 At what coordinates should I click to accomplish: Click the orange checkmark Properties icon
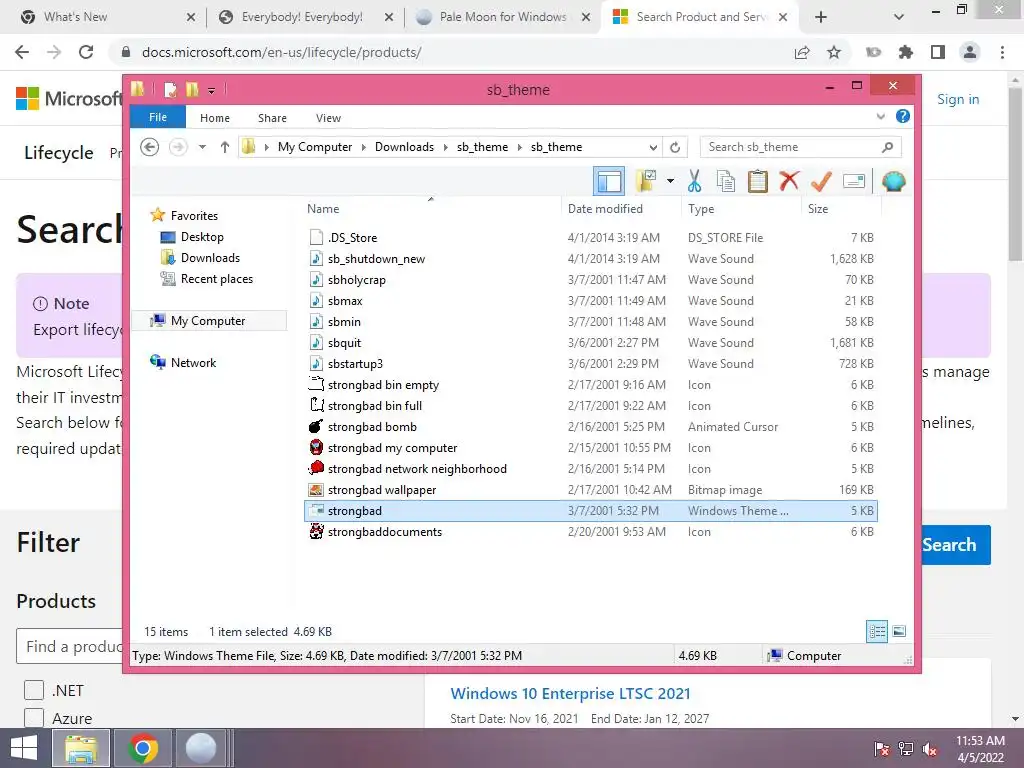(821, 181)
